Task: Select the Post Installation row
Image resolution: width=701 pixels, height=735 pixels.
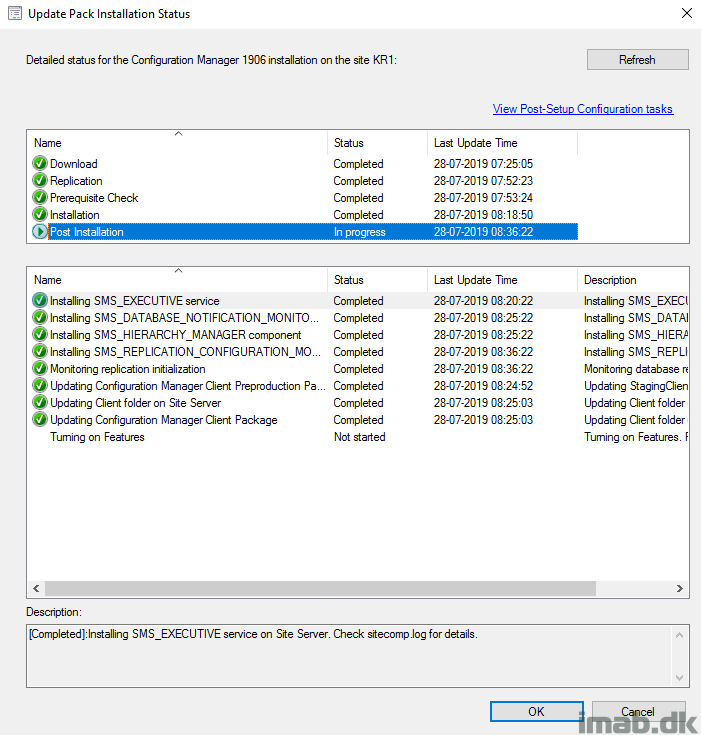Action: click(305, 232)
